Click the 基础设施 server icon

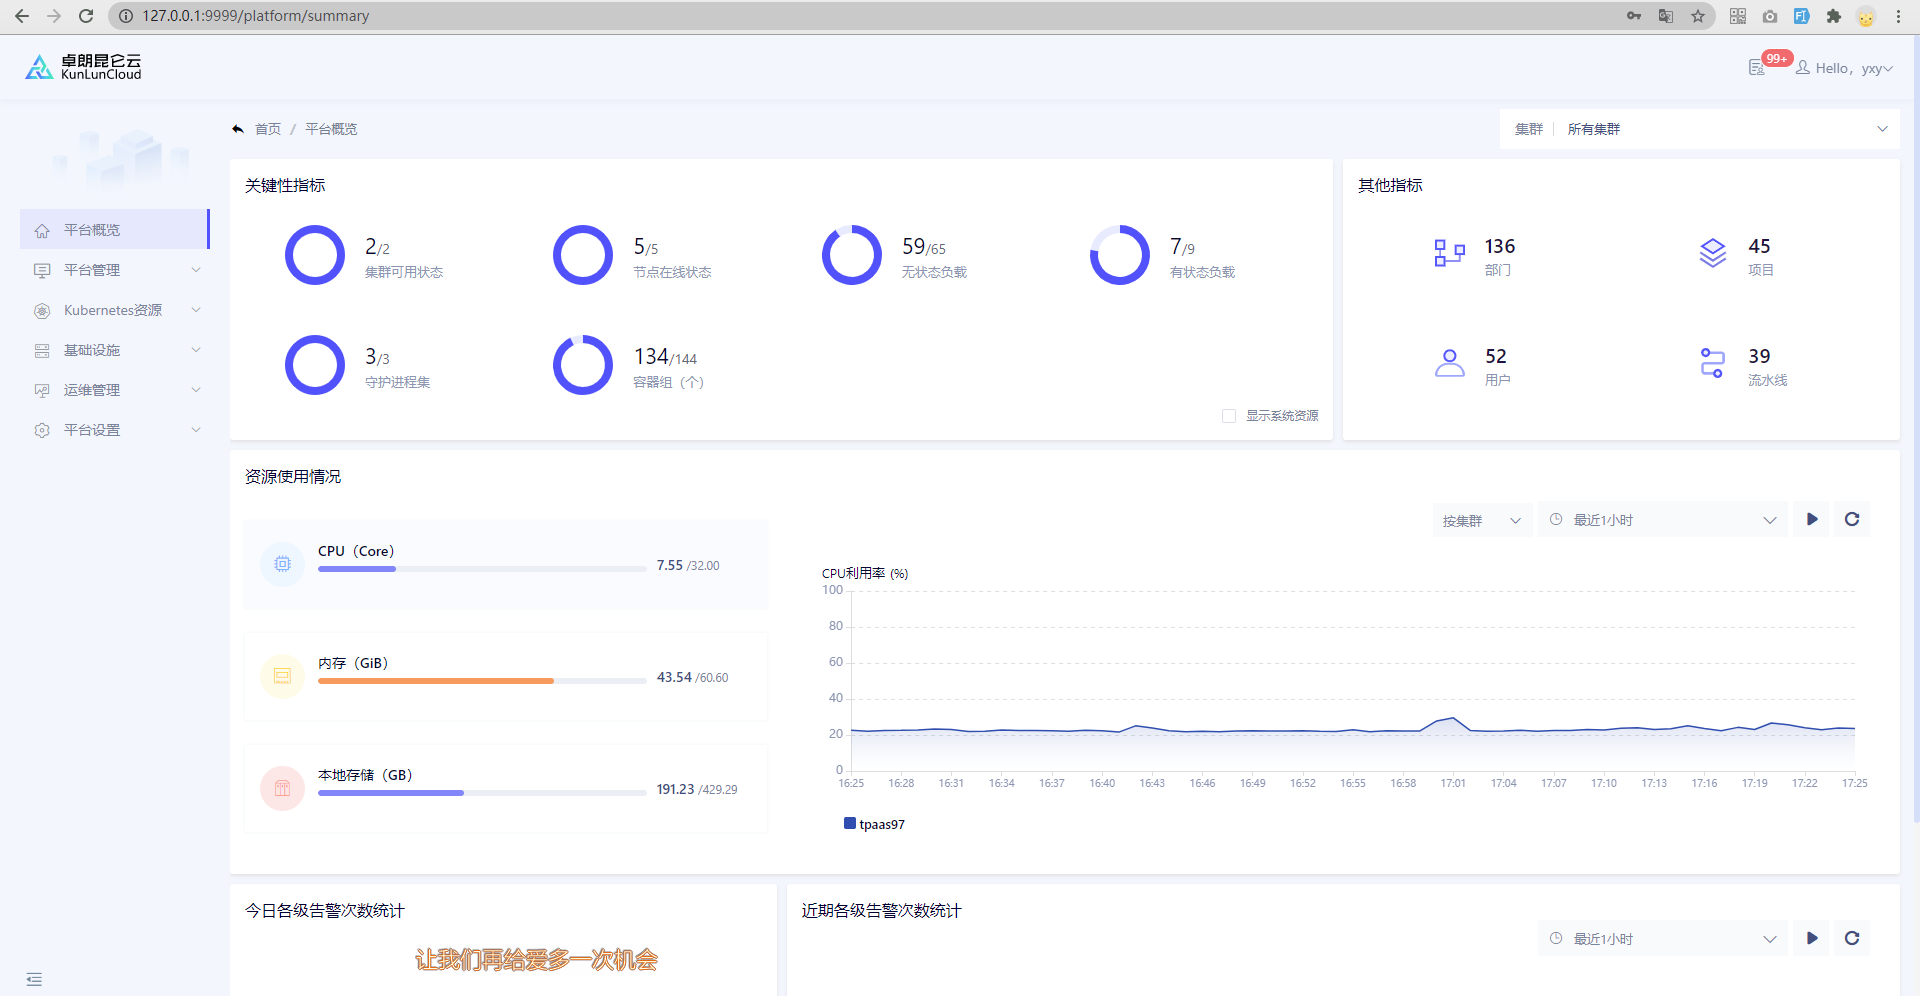[42, 351]
